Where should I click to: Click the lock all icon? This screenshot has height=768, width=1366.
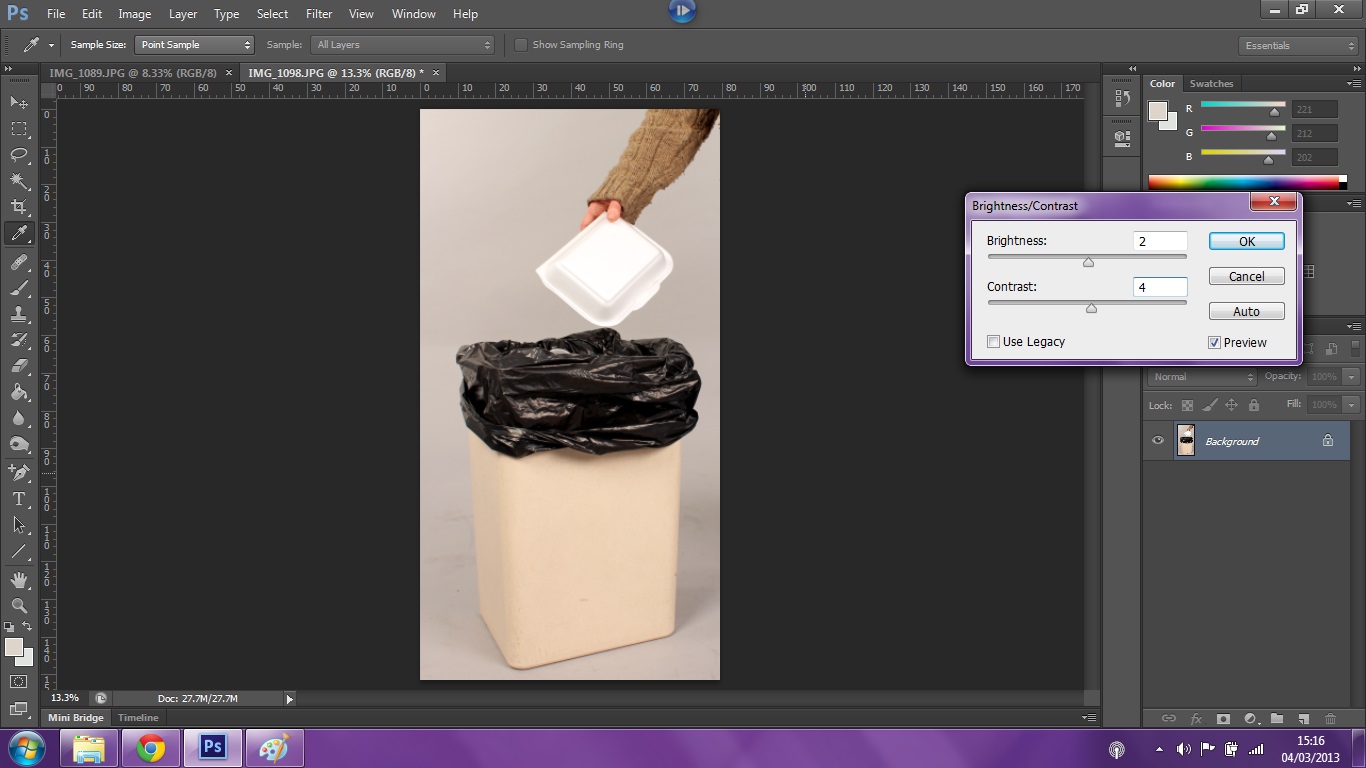pyautogui.click(x=1253, y=405)
